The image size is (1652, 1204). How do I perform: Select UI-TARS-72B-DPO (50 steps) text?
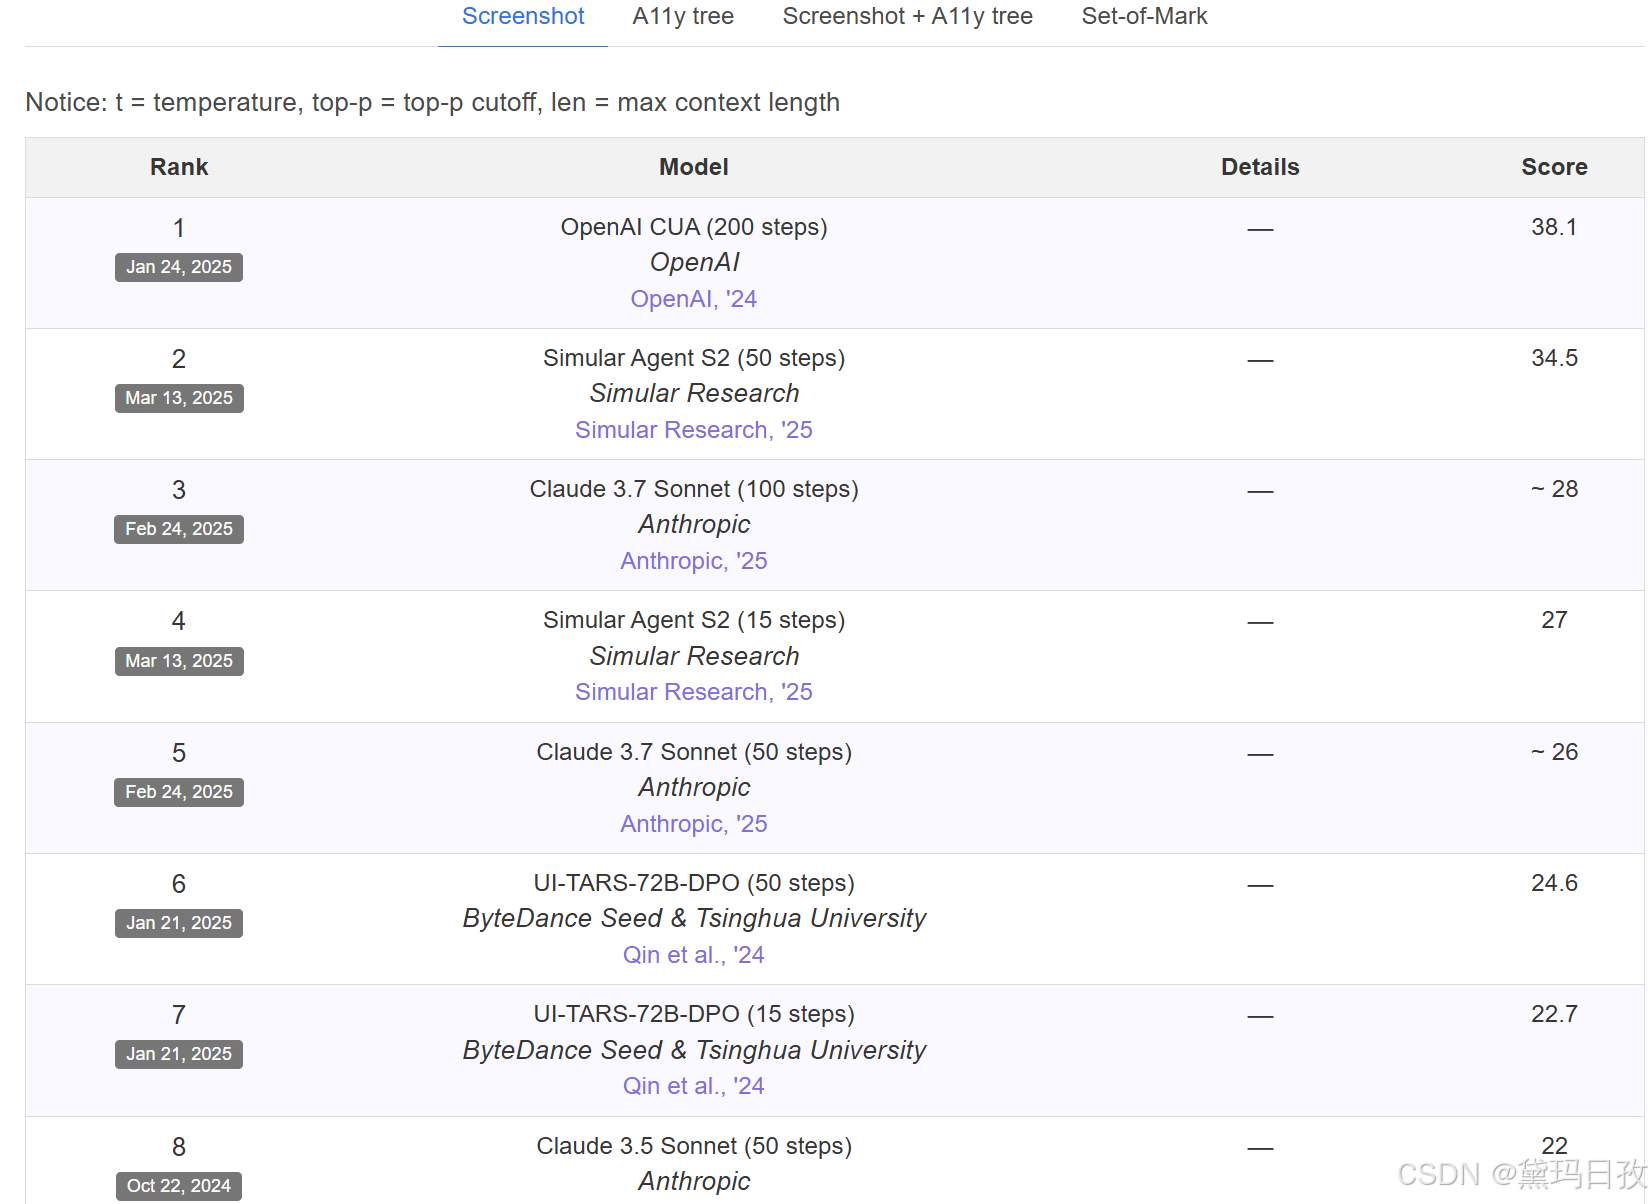[694, 883]
